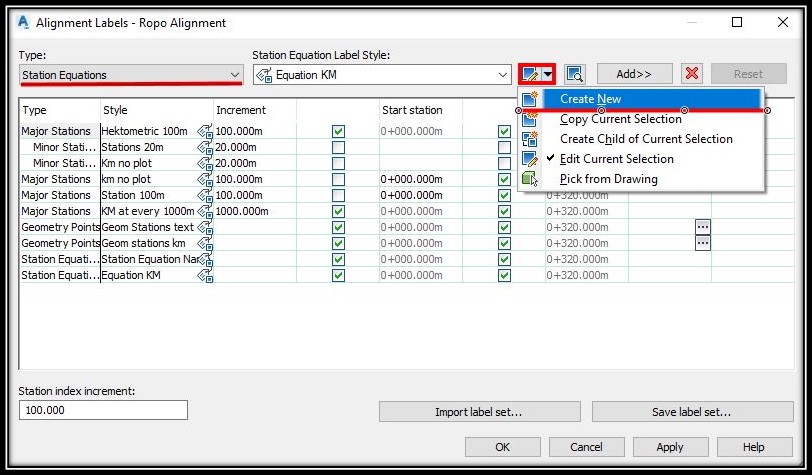Image resolution: width=812 pixels, height=475 pixels.
Task: Check the checkbox after Increment in Stations 20m row
Action: [x=338, y=148]
